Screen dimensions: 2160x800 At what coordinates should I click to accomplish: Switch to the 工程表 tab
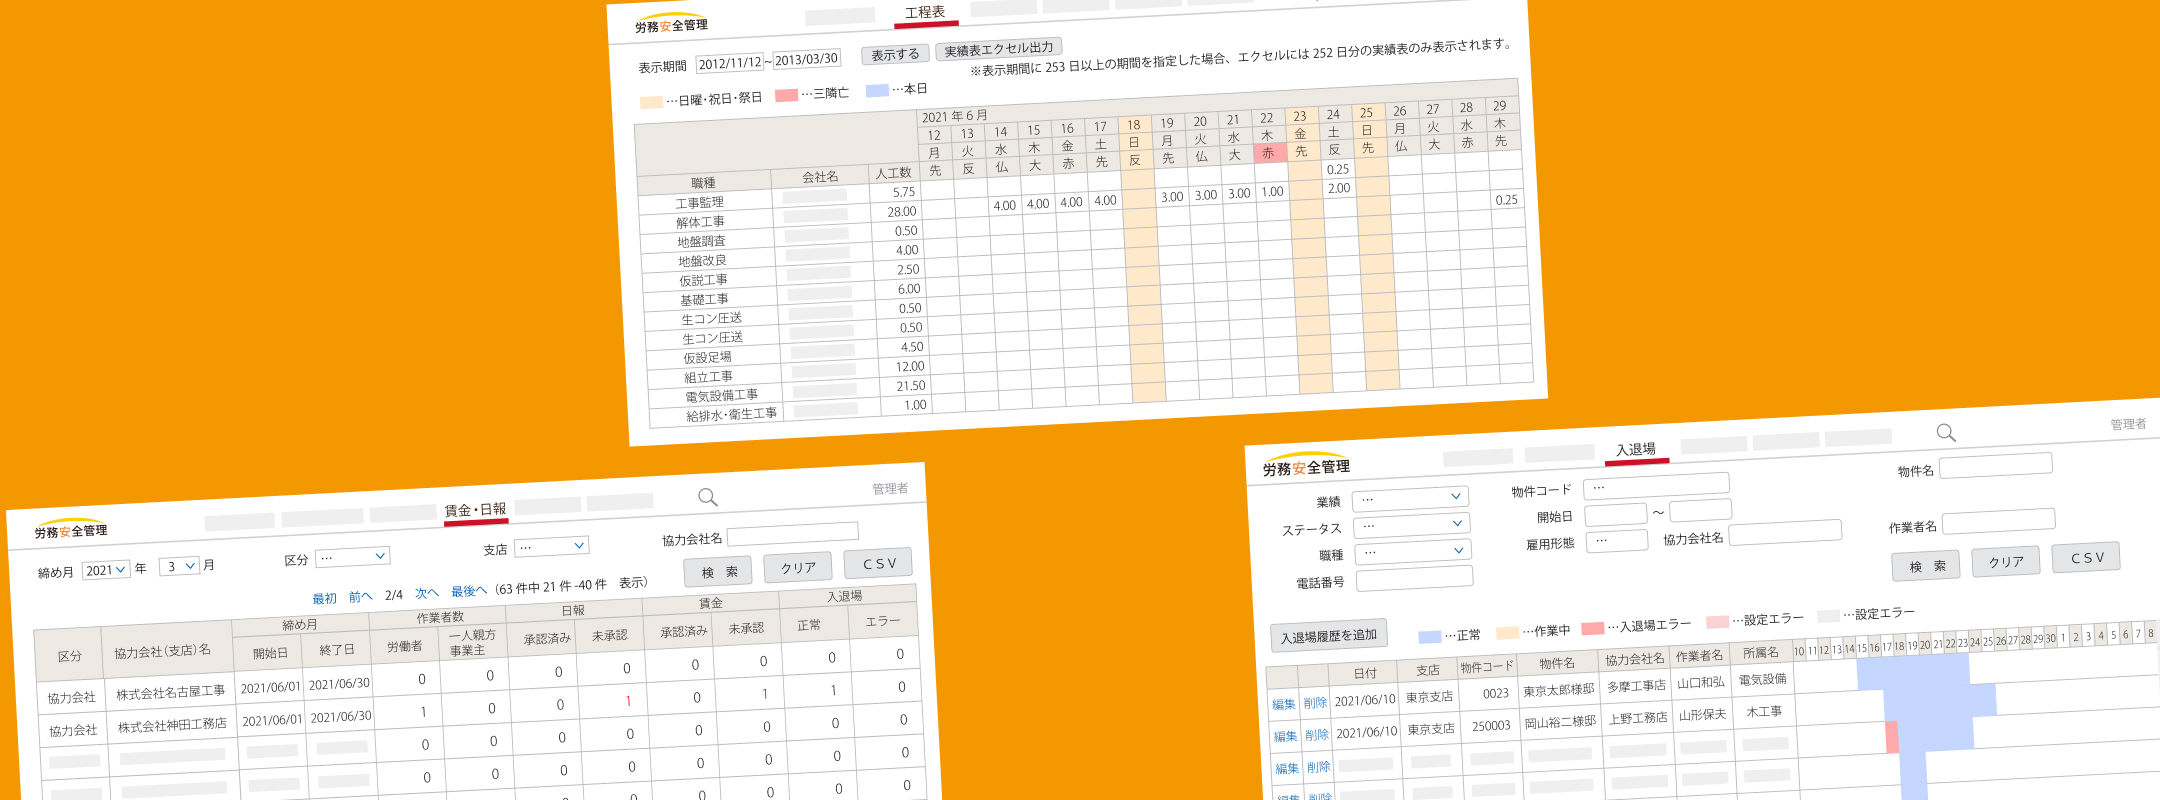coord(924,13)
